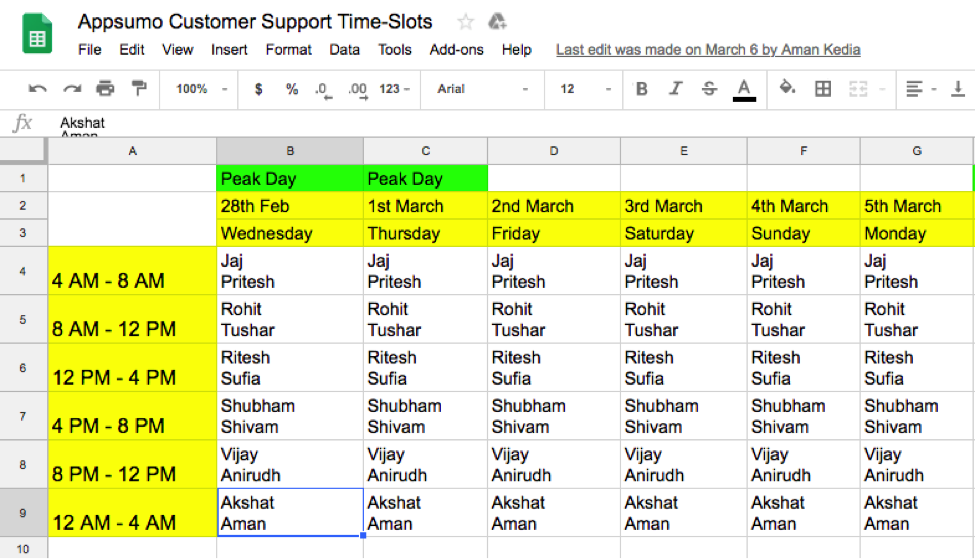Format selection as currency
The image size is (975, 559).
259,89
